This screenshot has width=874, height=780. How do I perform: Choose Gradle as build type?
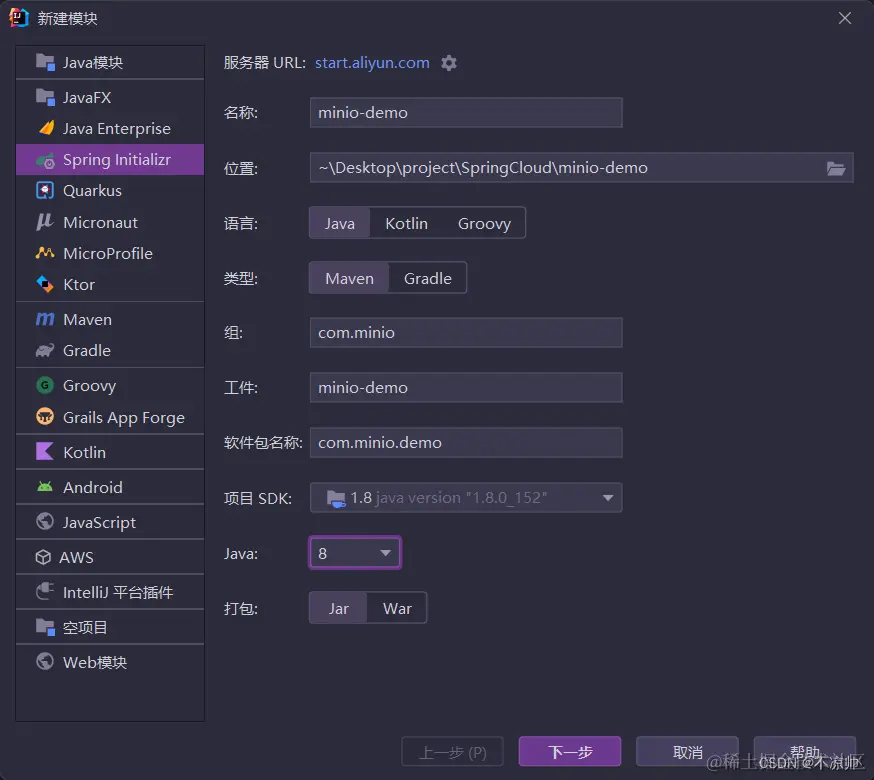[428, 278]
